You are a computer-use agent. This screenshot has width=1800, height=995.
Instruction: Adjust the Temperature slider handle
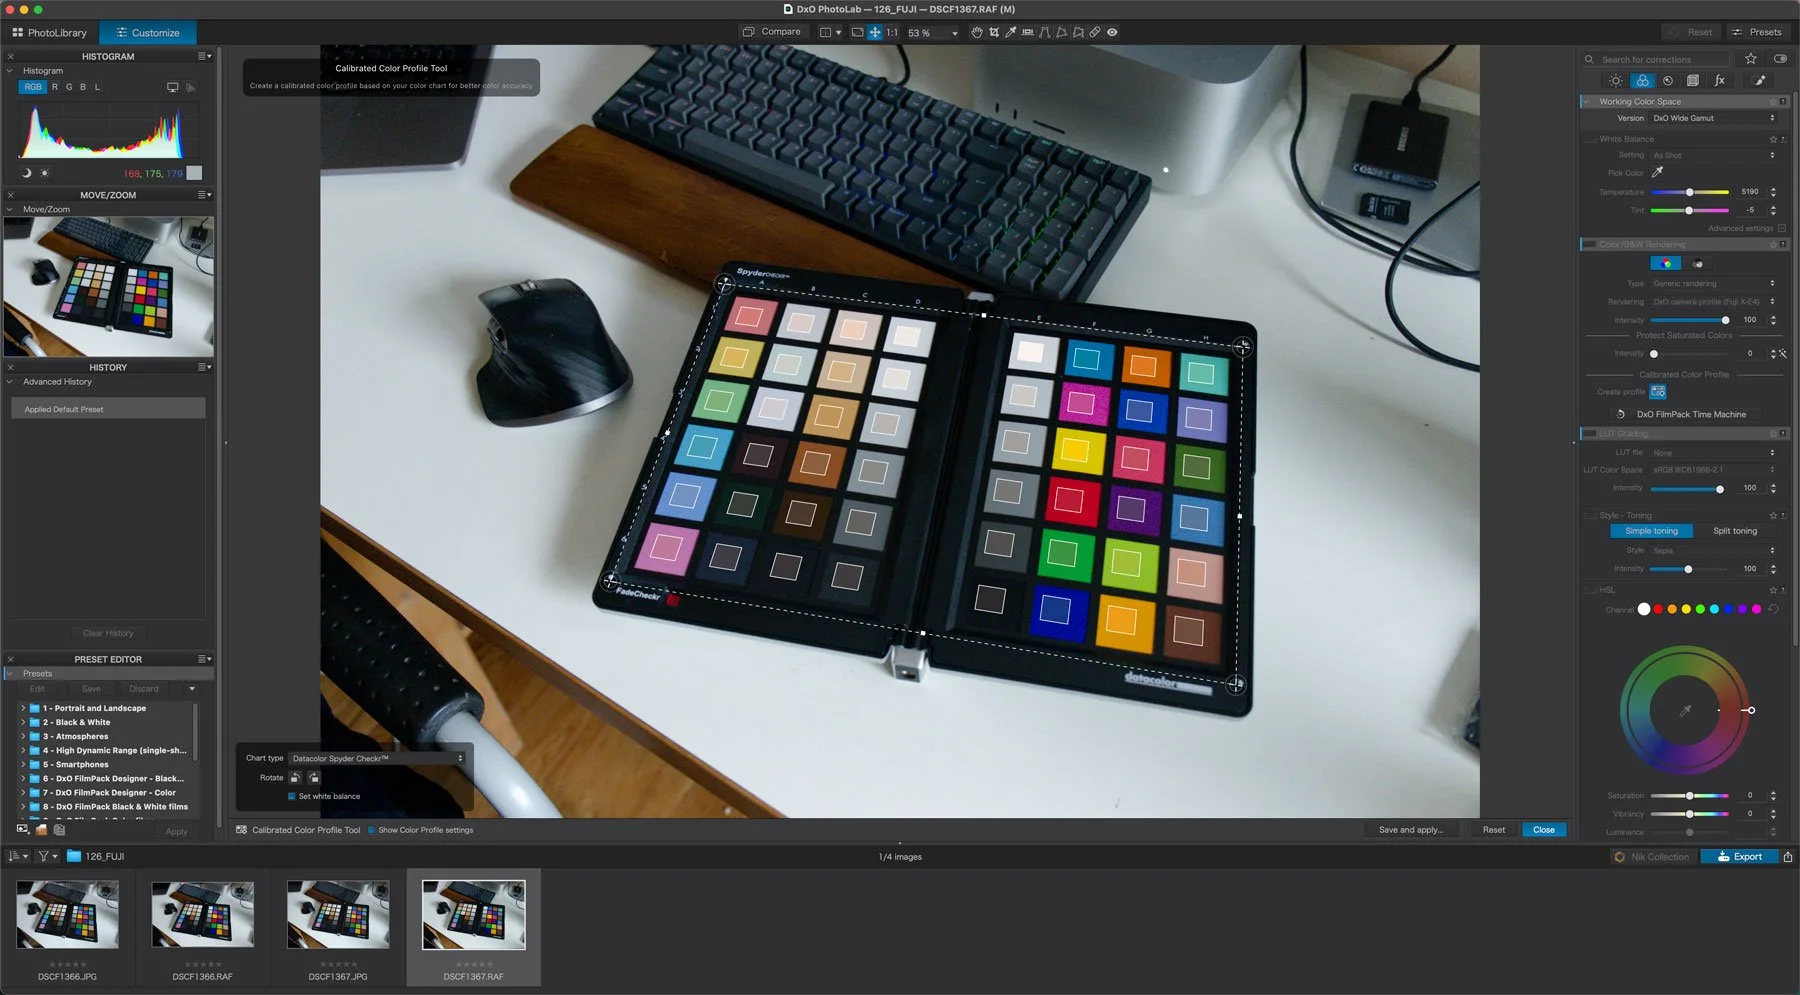coord(1690,192)
